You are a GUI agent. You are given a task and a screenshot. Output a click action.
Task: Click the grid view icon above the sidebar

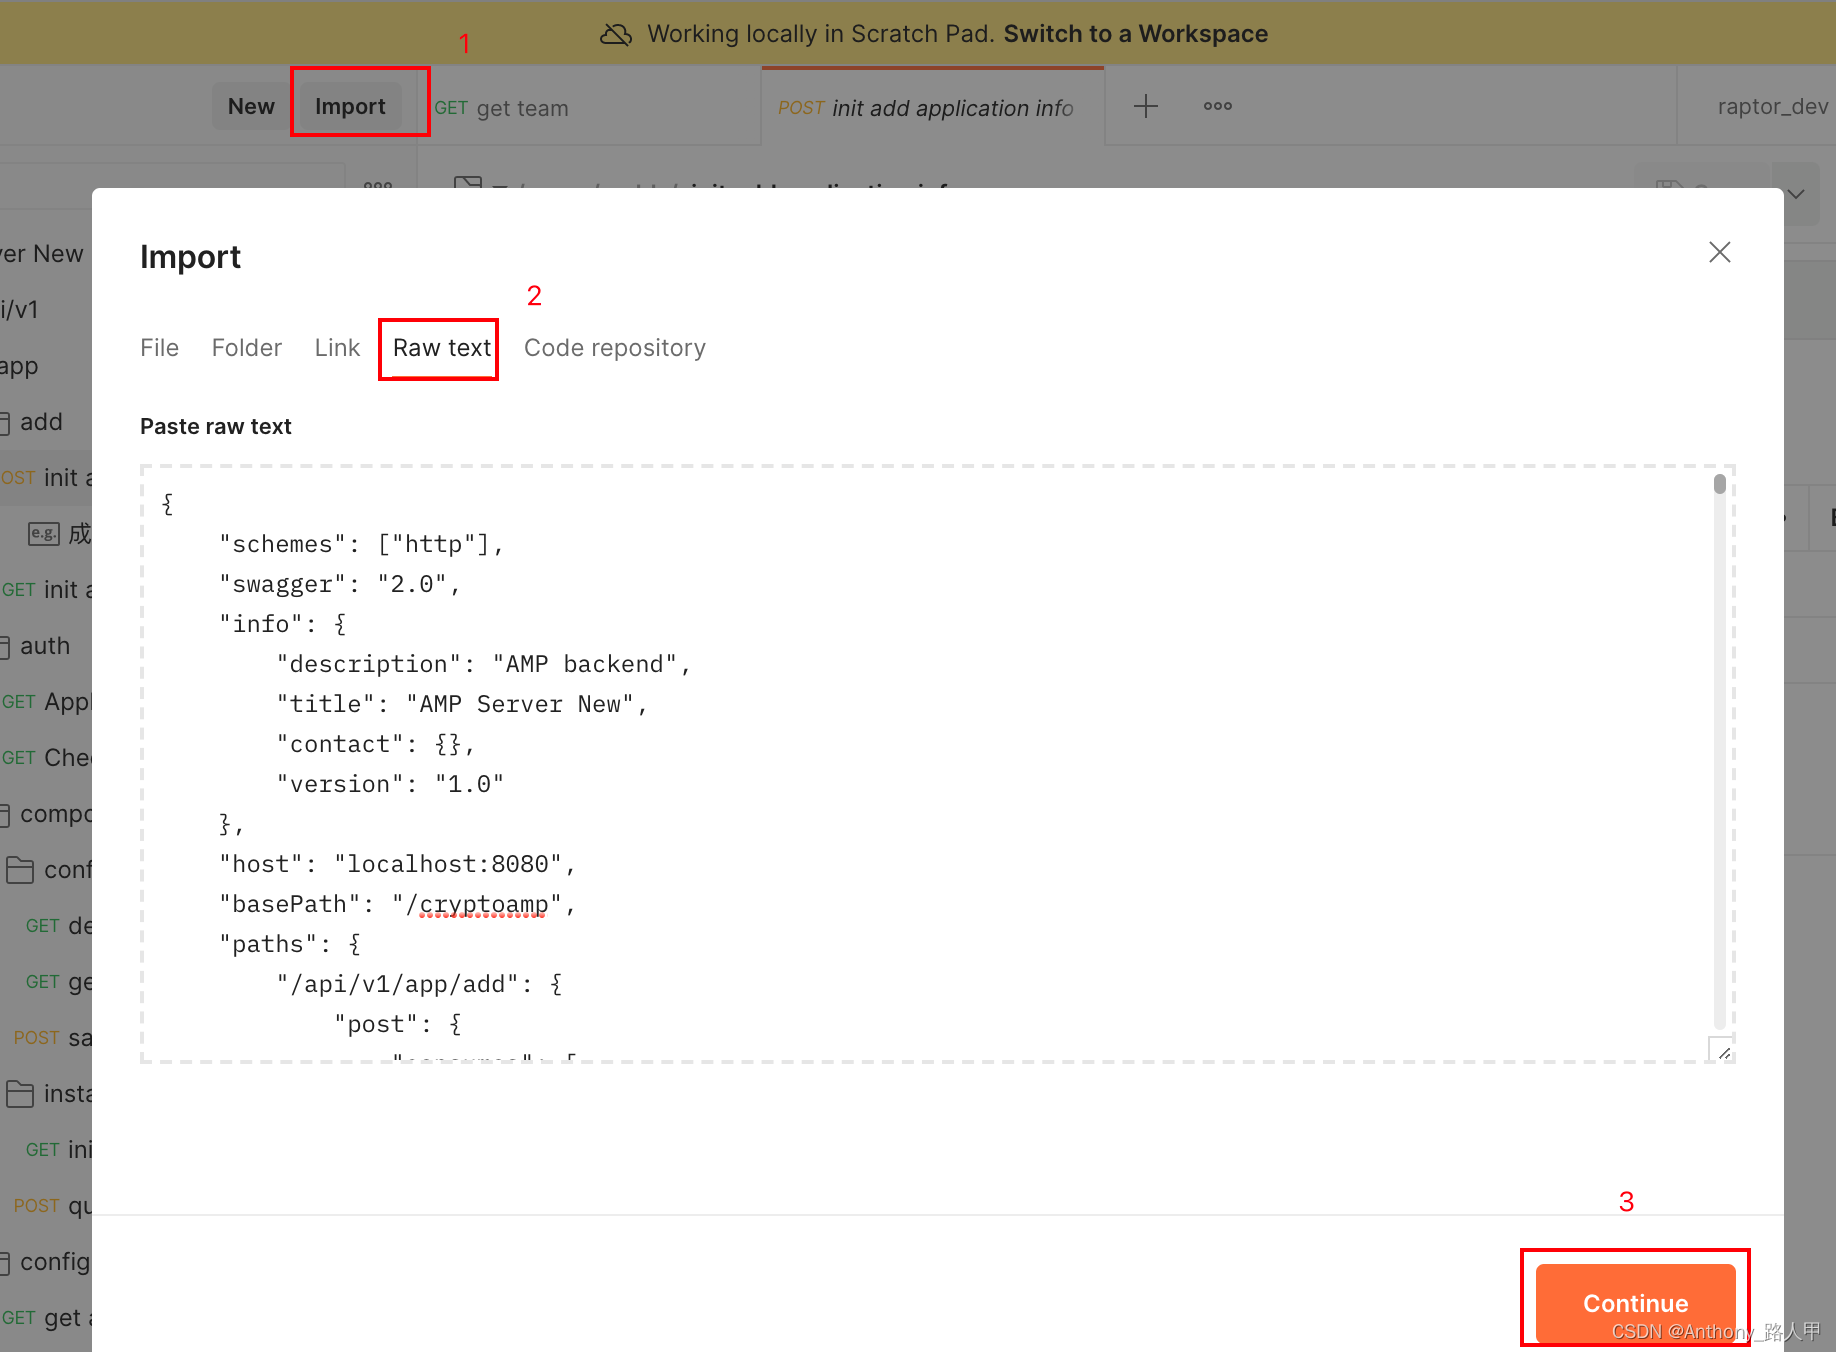(x=377, y=186)
